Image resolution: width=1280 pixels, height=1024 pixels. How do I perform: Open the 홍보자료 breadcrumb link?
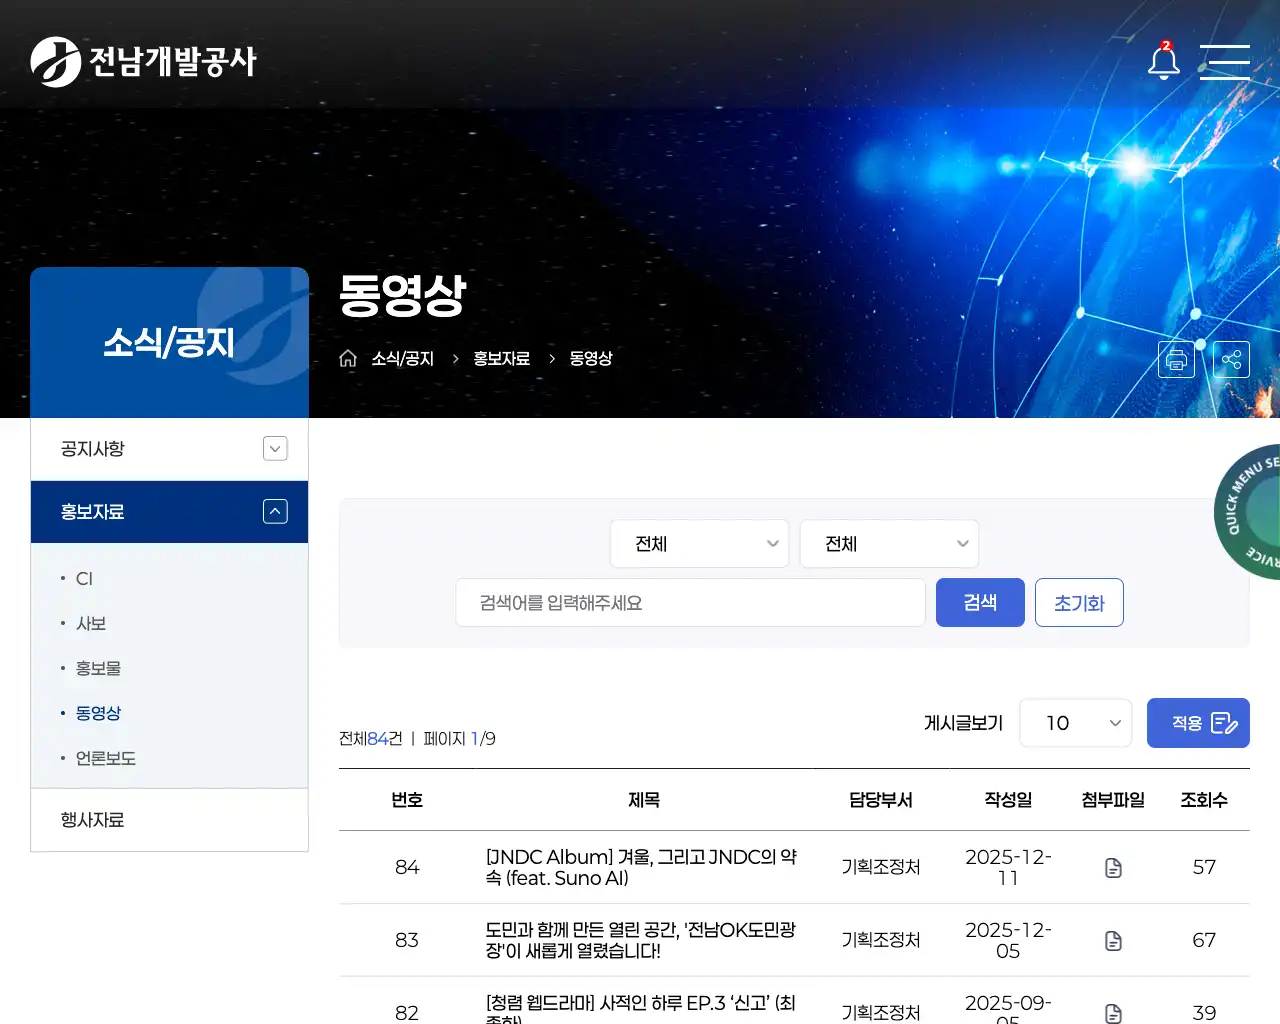[501, 358]
